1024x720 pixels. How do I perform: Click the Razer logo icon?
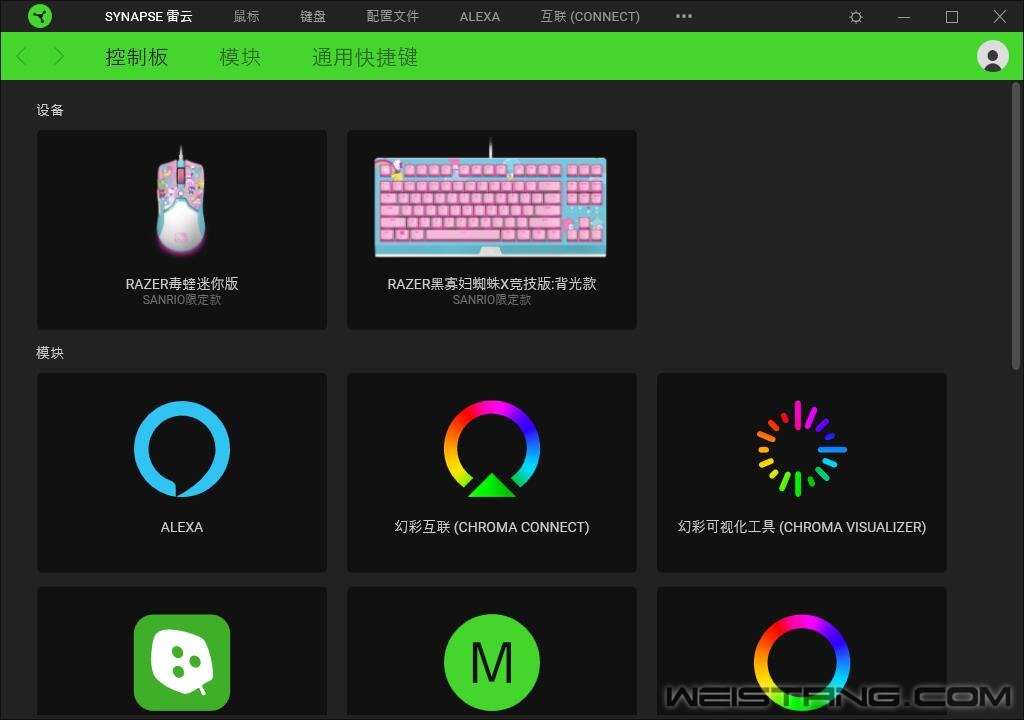pyautogui.click(x=40, y=16)
